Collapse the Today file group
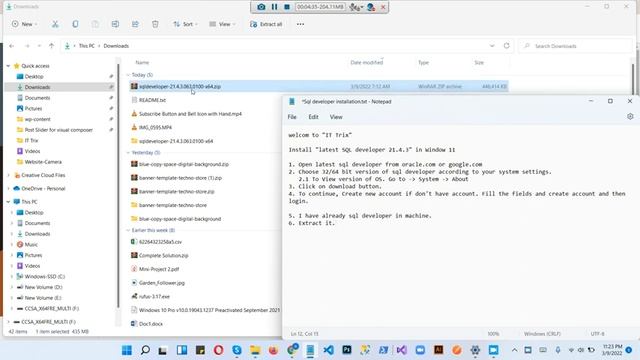The width and height of the screenshot is (640, 360). [x=128, y=75]
